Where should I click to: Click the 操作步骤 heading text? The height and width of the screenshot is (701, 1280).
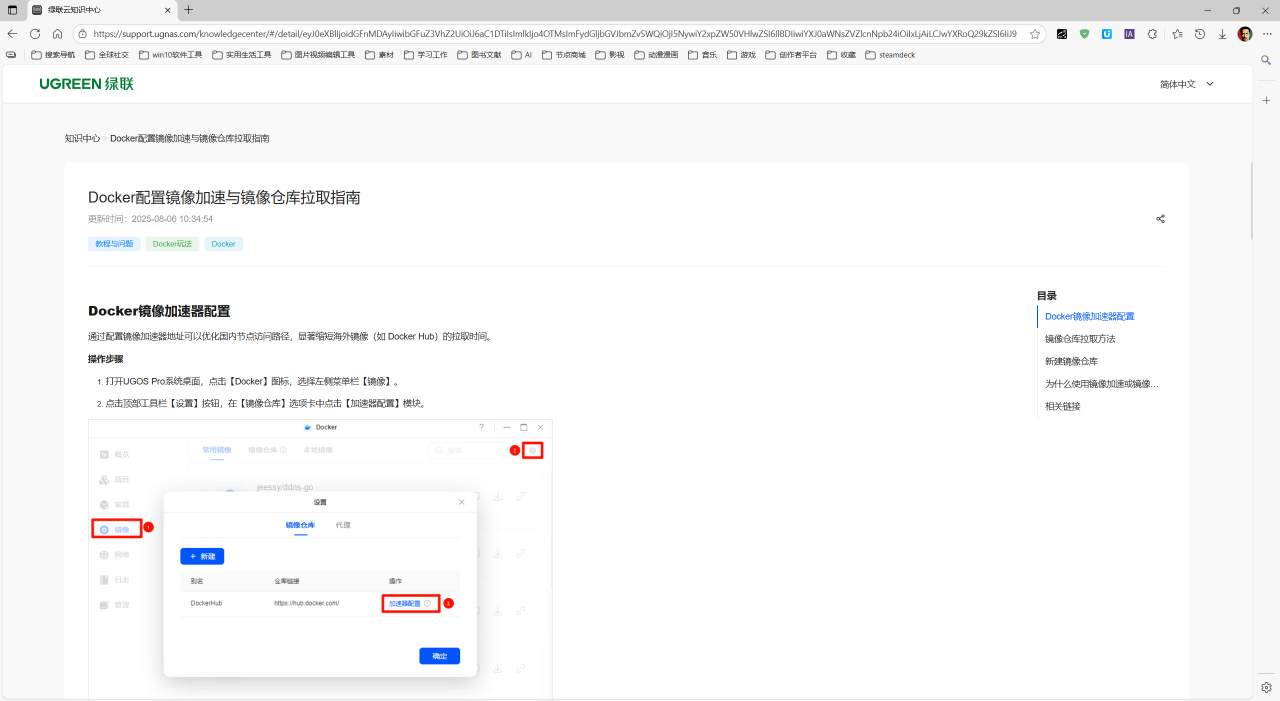pos(105,359)
